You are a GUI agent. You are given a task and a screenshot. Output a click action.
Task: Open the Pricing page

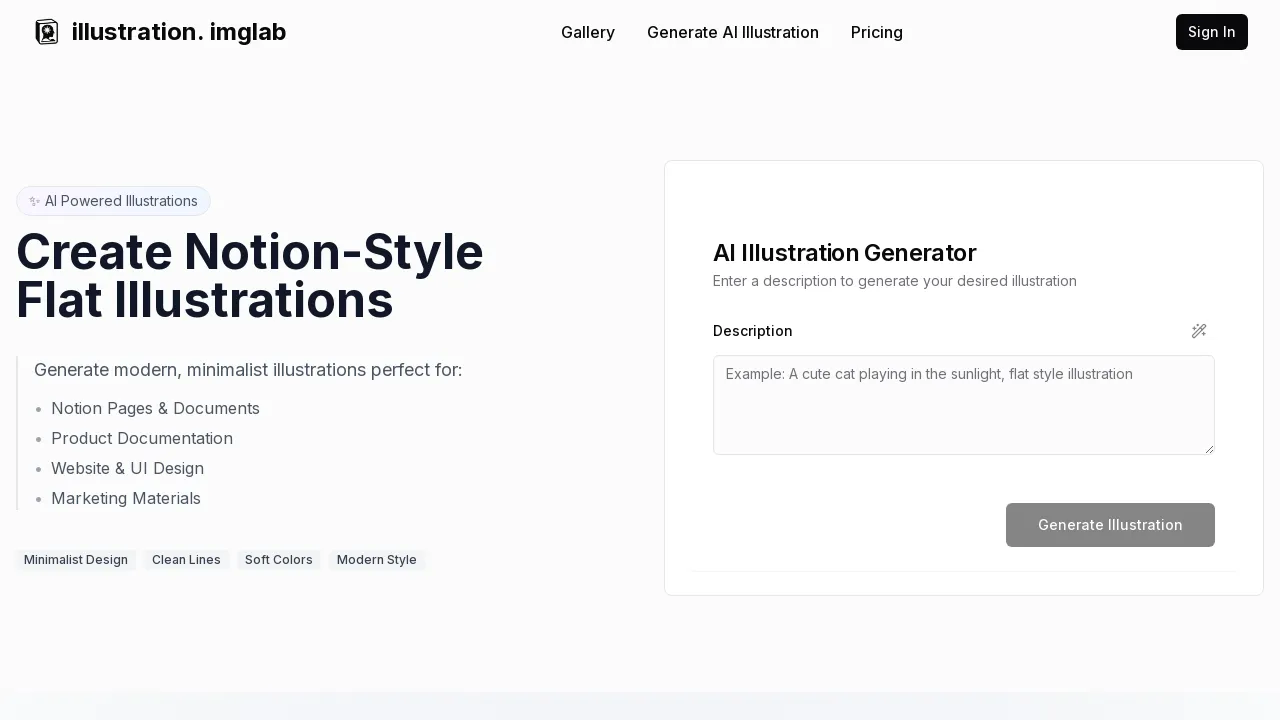click(x=877, y=32)
